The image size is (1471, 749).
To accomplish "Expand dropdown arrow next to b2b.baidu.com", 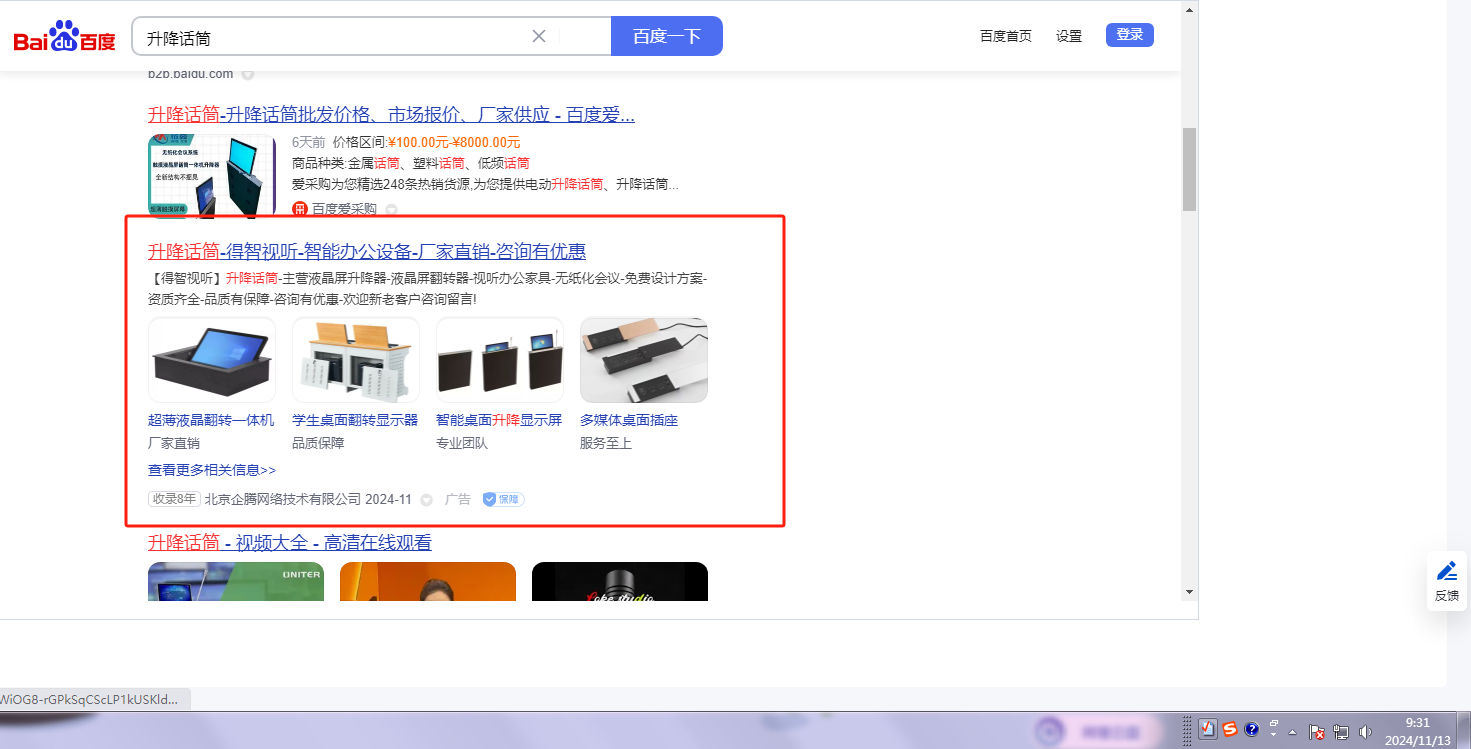I will click(248, 74).
